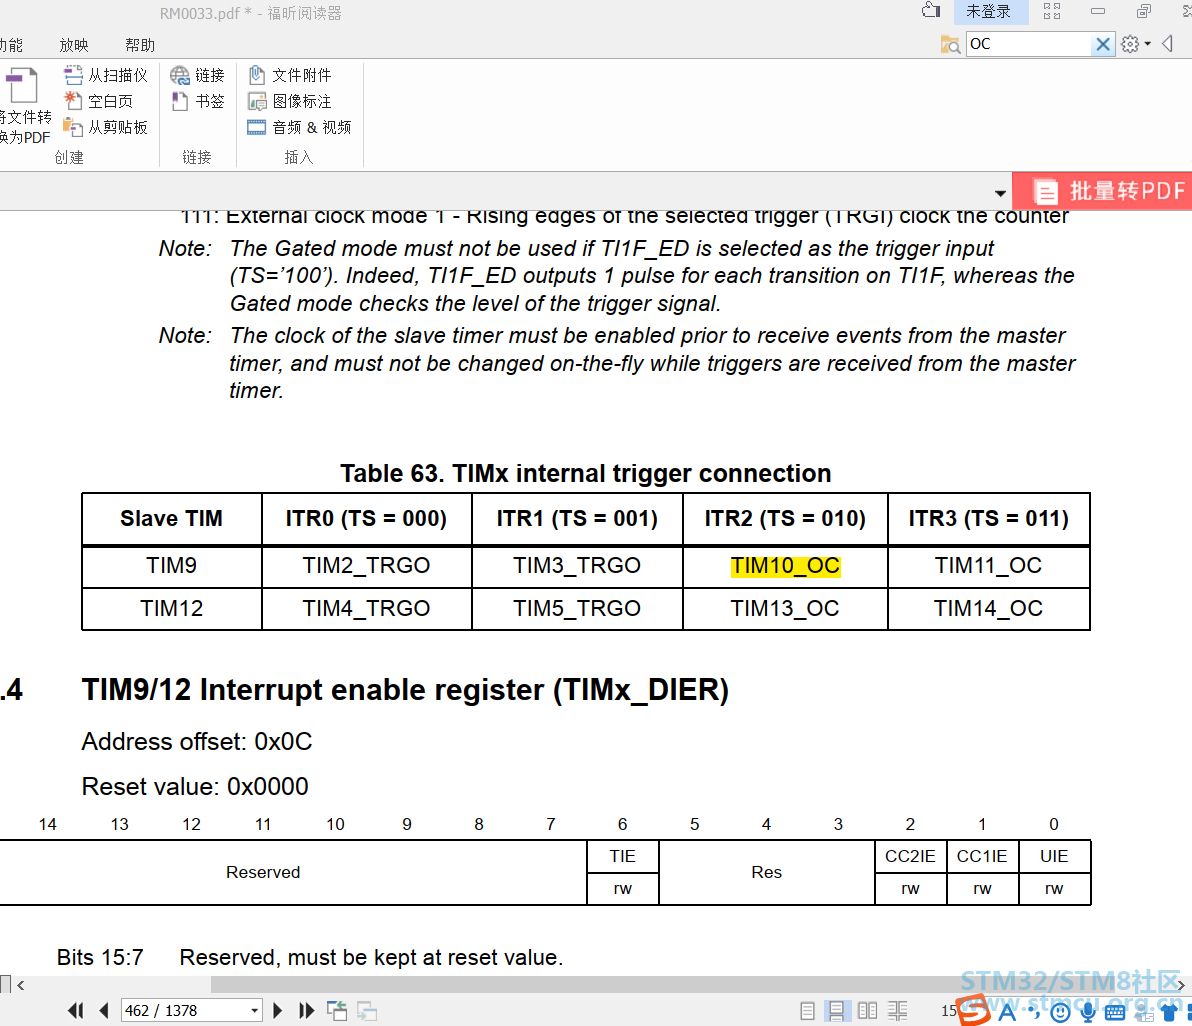
Task: Click the Table 63 caption text
Action: (x=585, y=473)
